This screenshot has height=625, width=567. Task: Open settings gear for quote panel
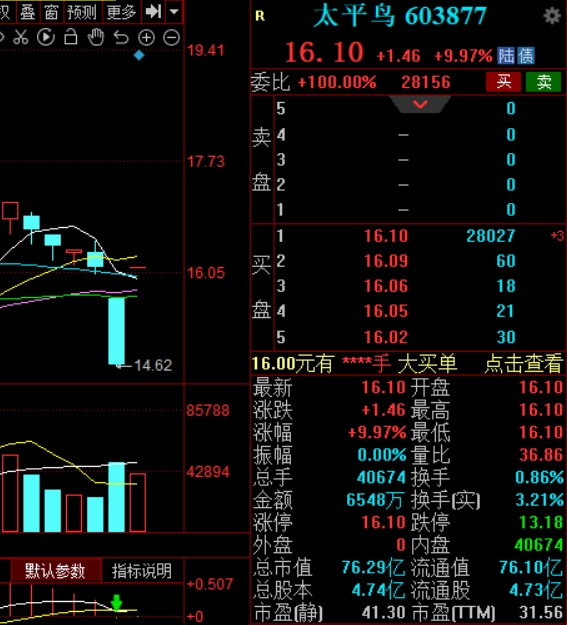(x=552, y=16)
